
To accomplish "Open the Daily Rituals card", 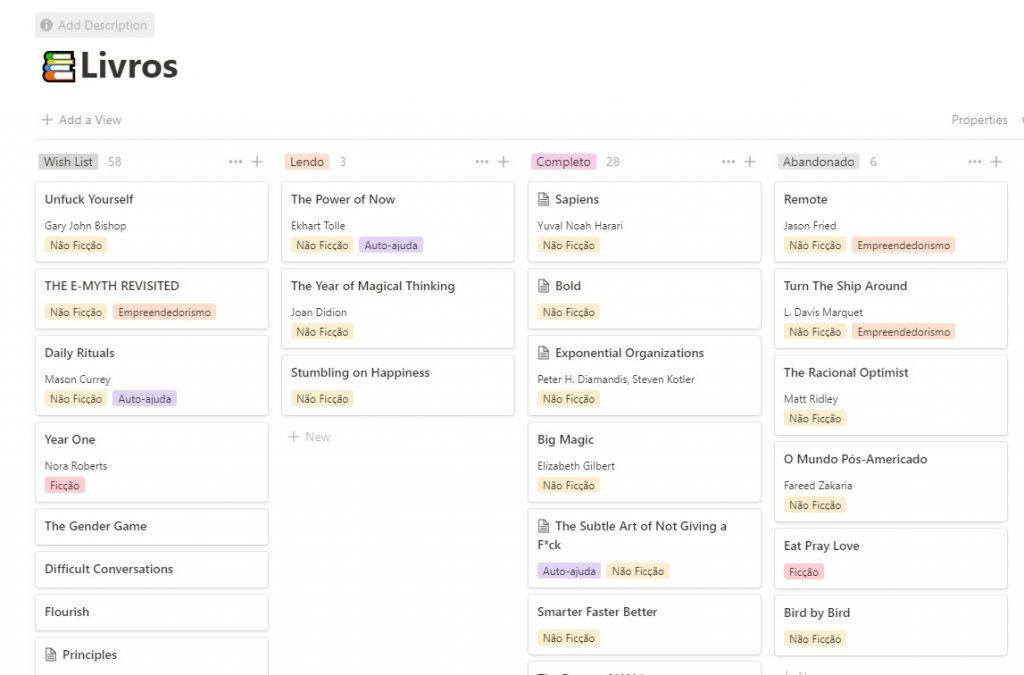I will click(x=152, y=375).
